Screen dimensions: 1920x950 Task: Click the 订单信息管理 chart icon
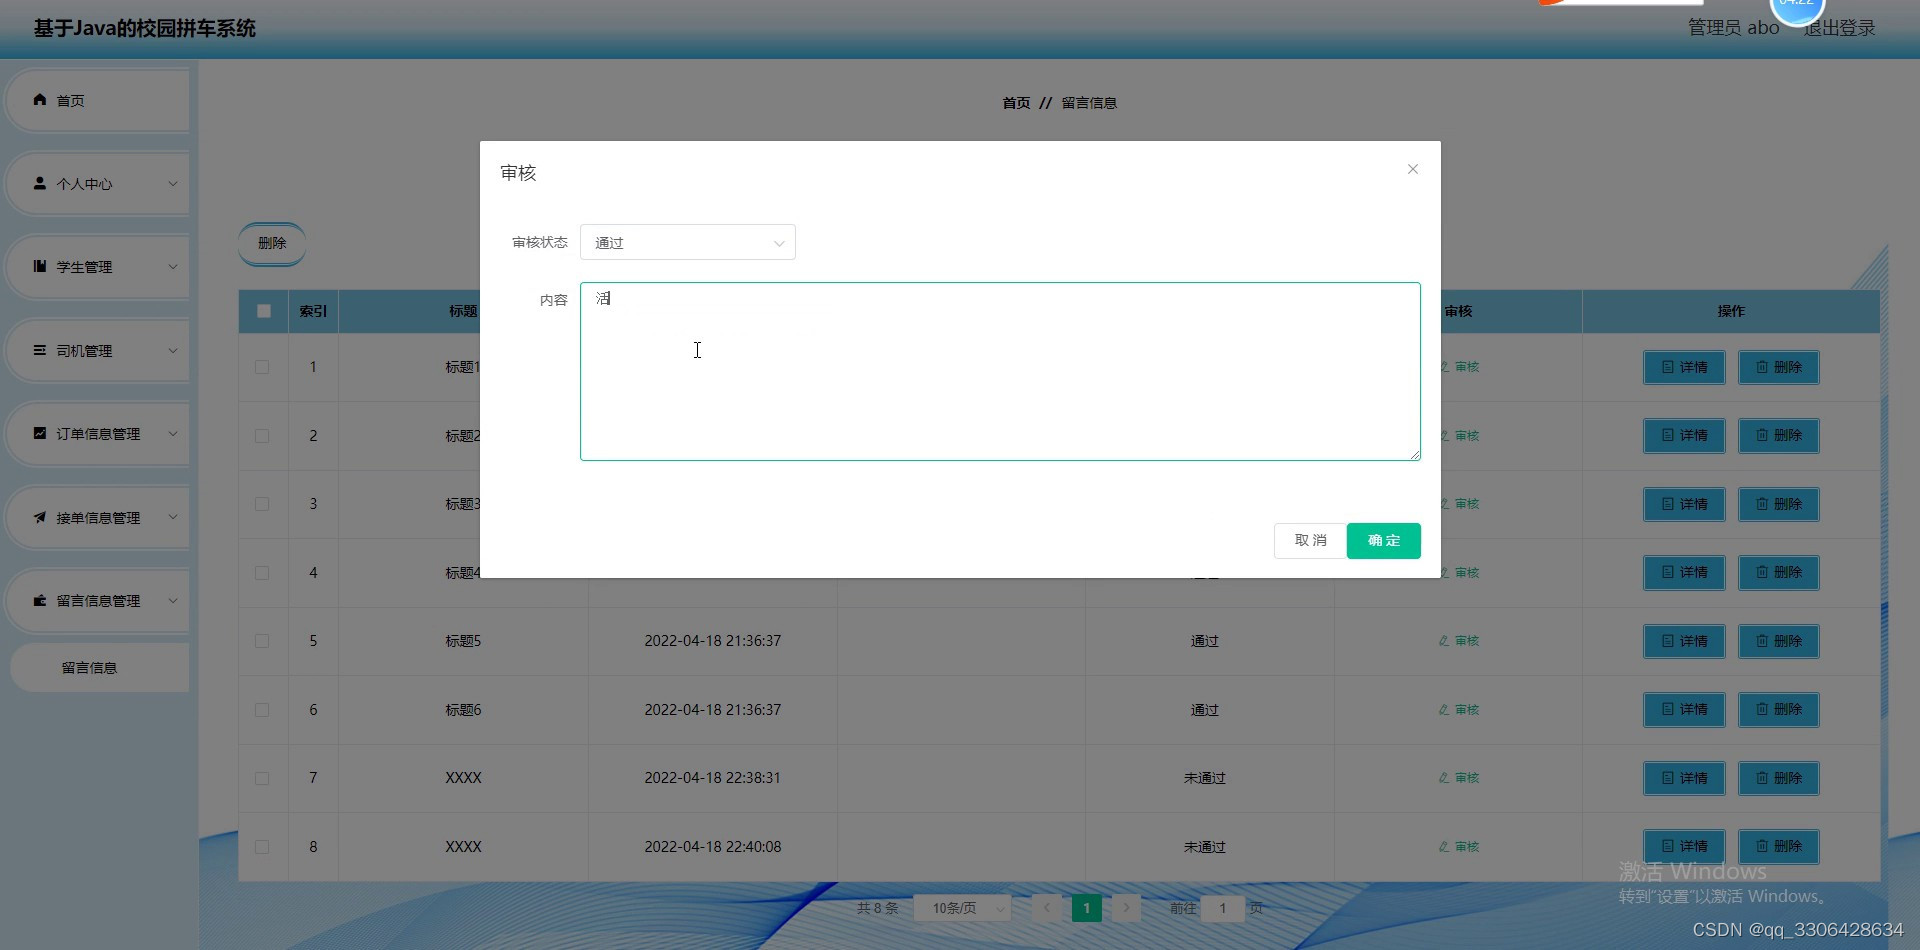(x=40, y=433)
